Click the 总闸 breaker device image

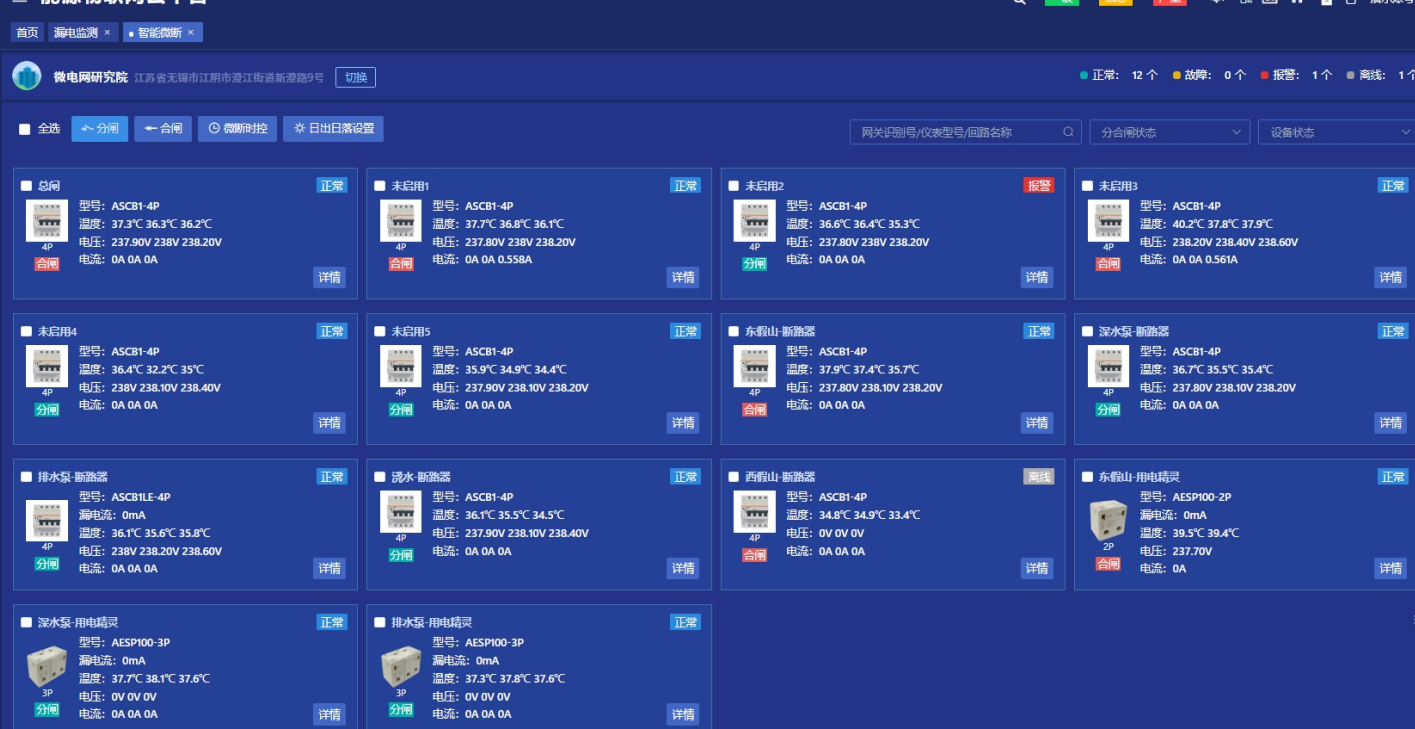47,221
